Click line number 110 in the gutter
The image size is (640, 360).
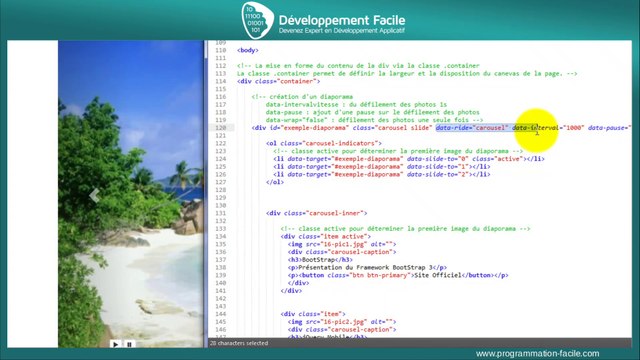220,50
